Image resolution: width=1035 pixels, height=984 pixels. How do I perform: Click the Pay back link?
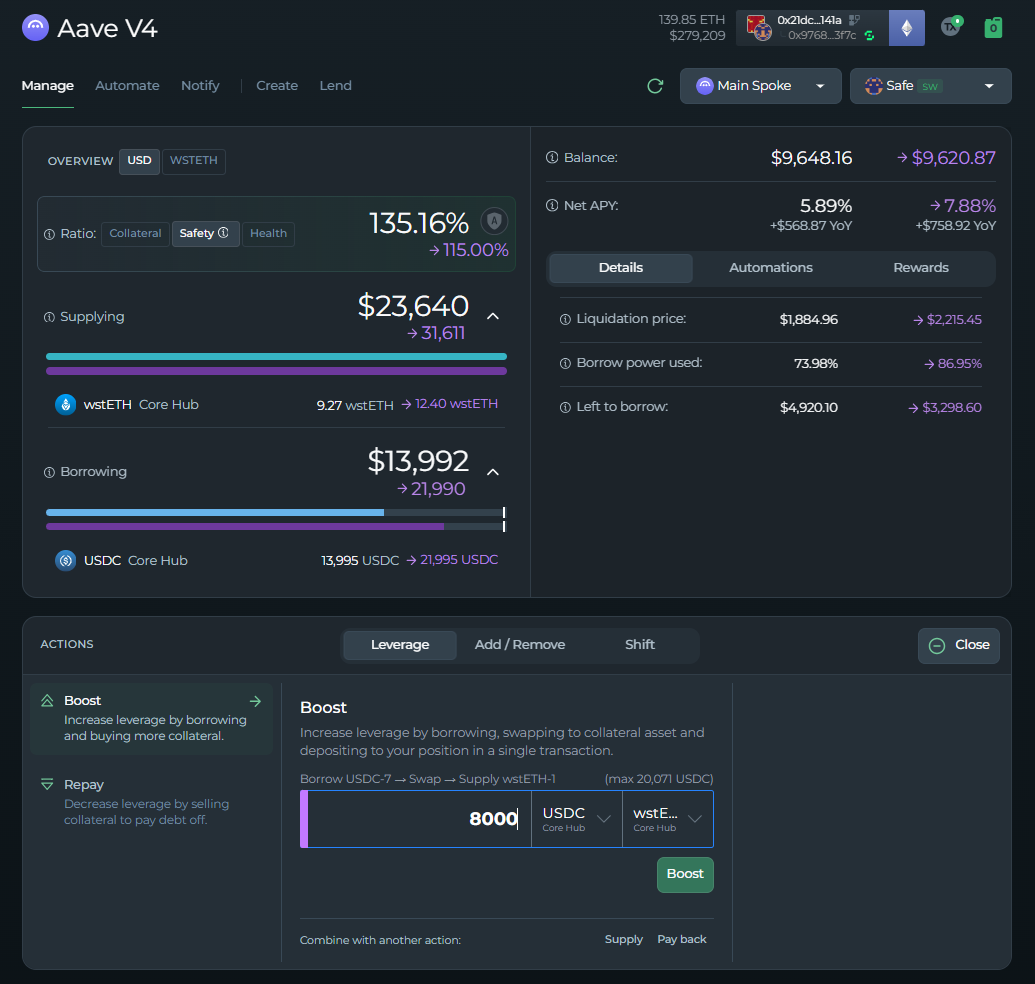[x=681, y=940]
